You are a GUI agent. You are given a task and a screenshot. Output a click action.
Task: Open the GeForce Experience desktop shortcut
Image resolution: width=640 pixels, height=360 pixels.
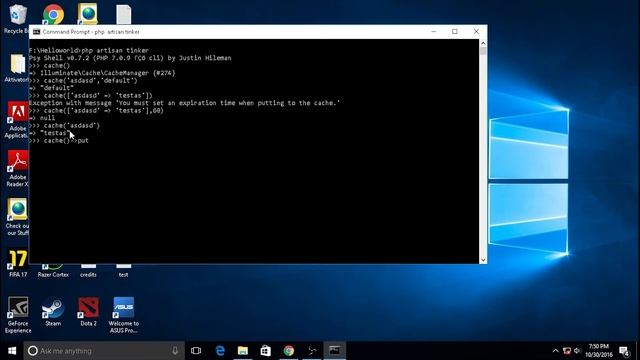tap(18, 315)
